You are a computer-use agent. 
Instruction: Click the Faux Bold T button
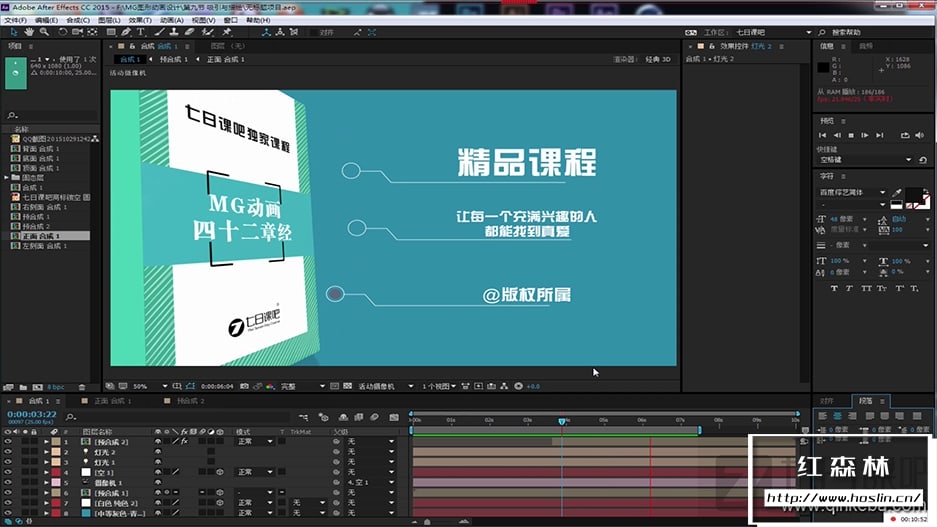click(x=834, y=288)
